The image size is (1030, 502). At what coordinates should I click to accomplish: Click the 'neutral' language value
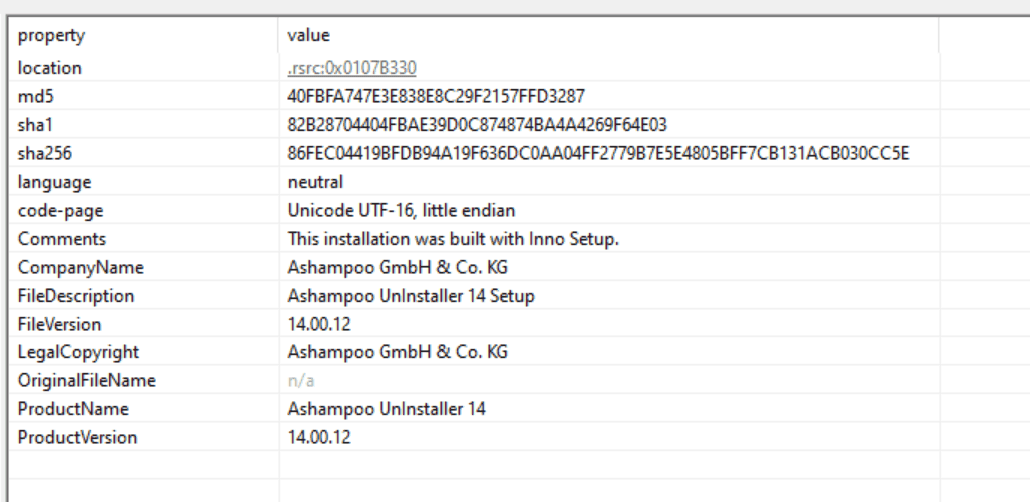click(315, 182)
